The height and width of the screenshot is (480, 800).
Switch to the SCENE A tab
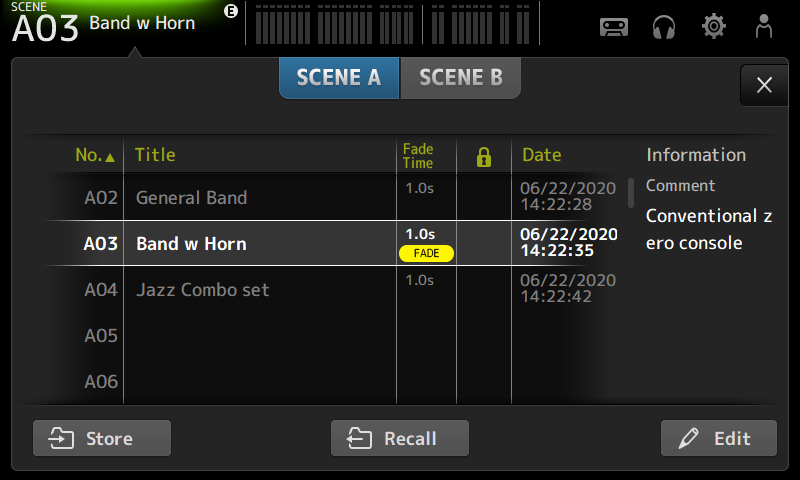click(339, 78)
